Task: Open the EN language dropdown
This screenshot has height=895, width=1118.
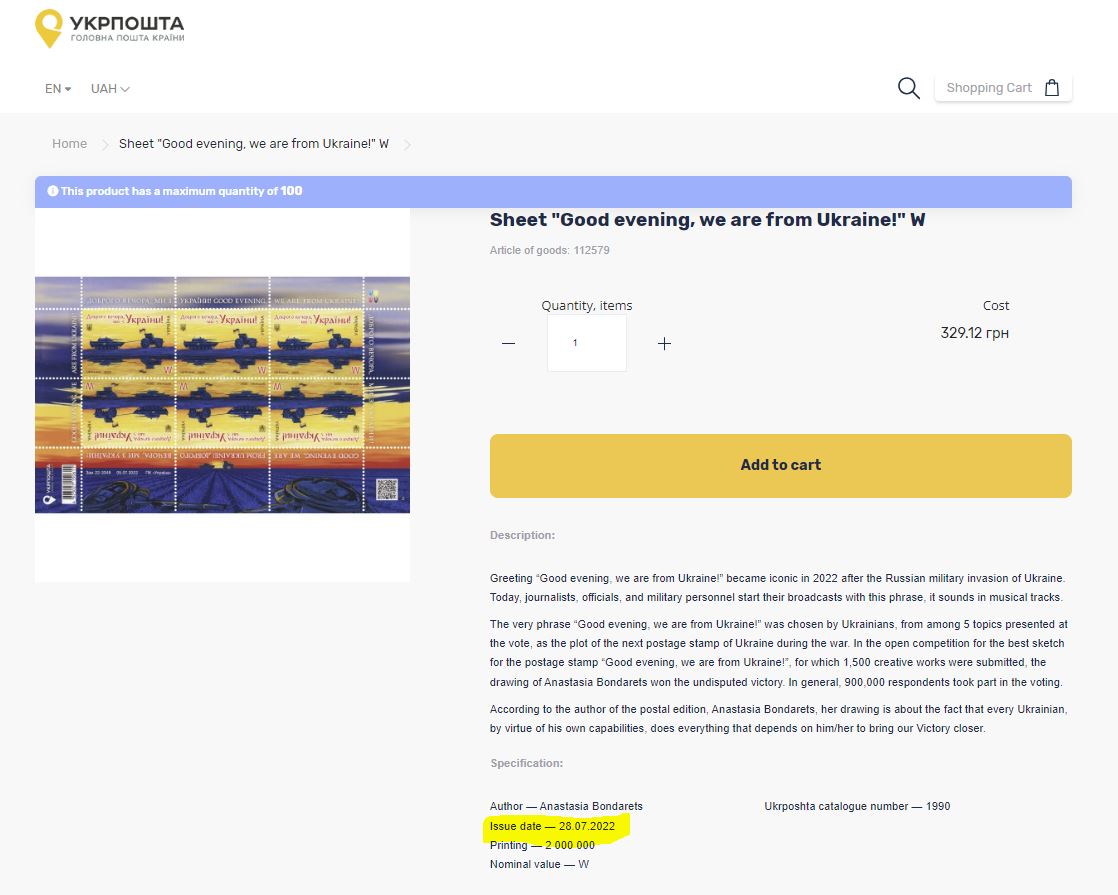Action: point(58,88)
